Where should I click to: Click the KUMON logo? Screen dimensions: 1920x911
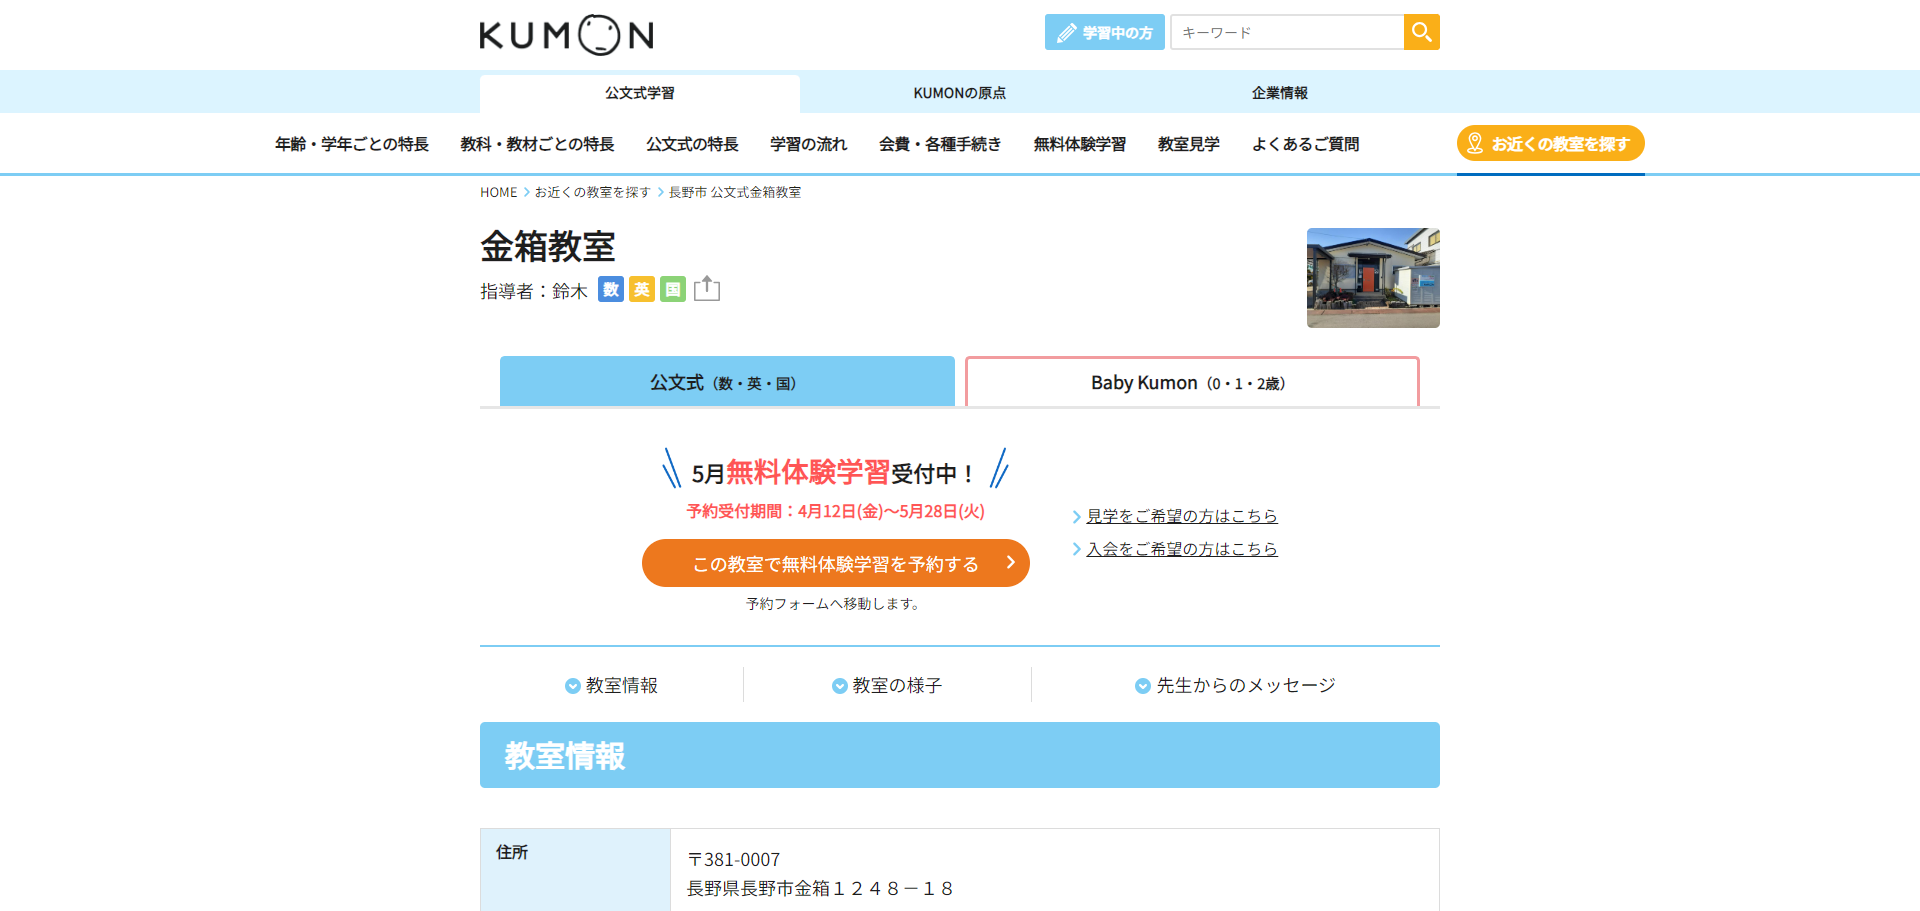(566, 33)
